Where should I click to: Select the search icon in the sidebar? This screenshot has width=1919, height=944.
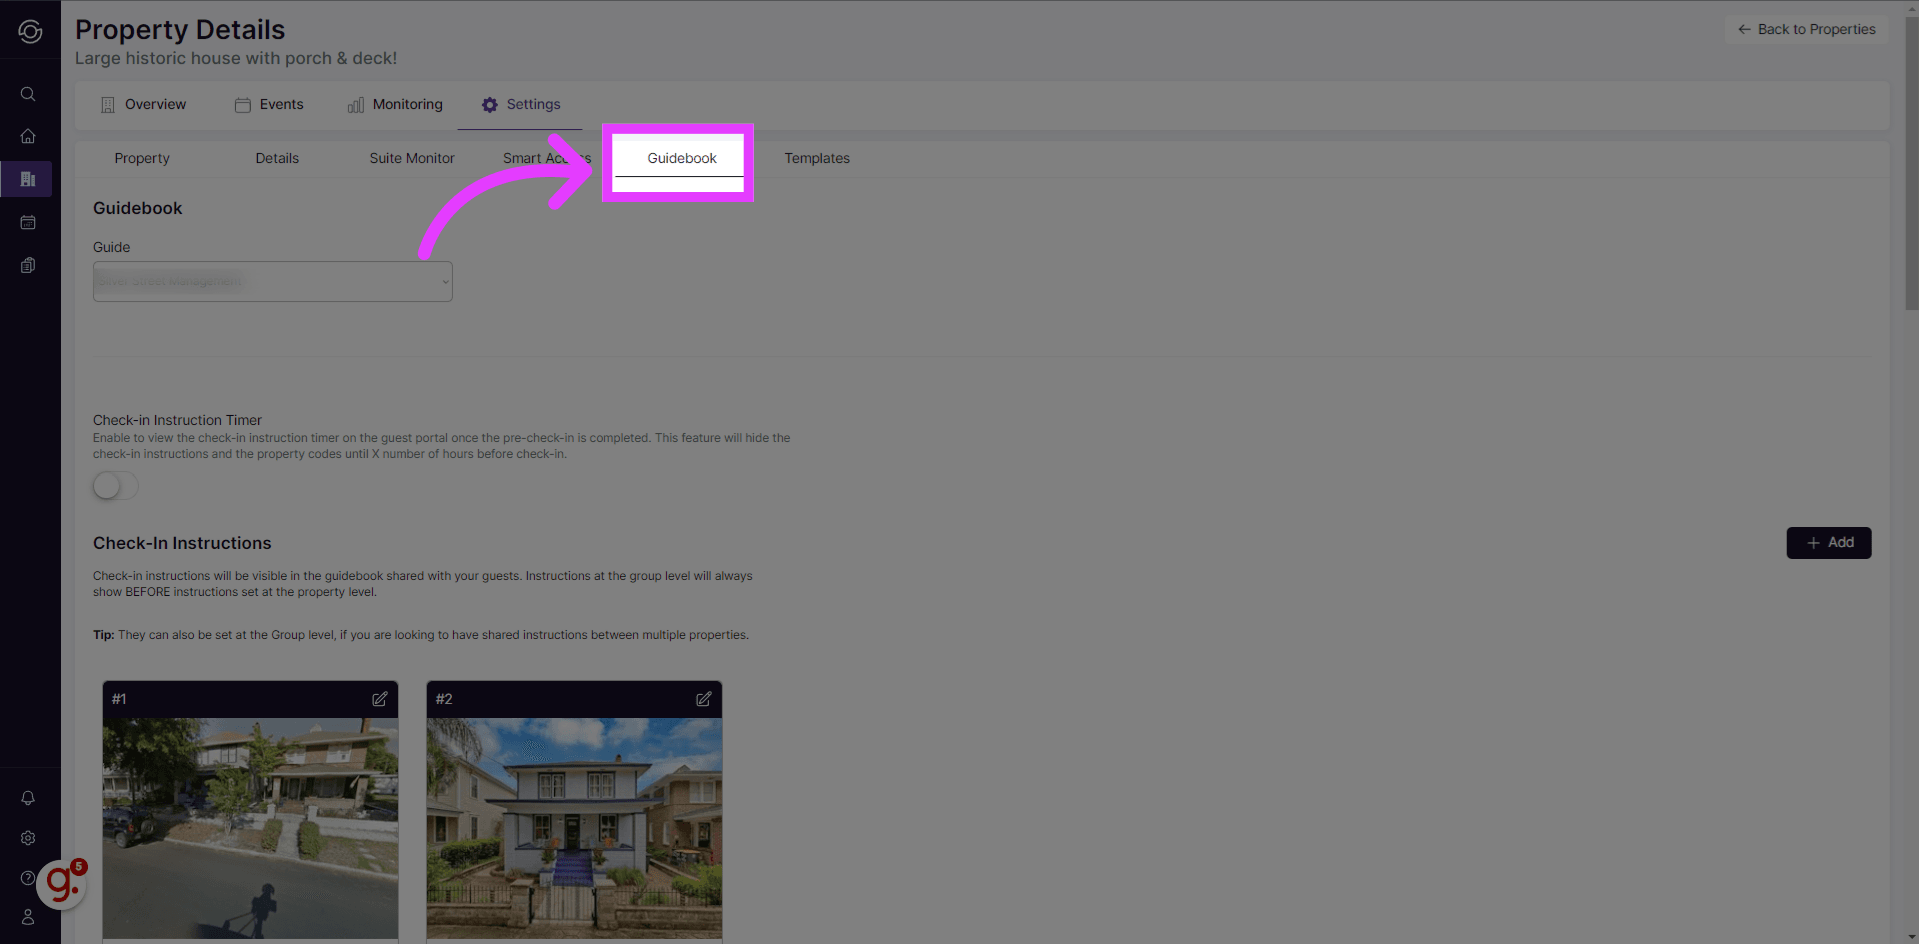(x=27, y=93)
